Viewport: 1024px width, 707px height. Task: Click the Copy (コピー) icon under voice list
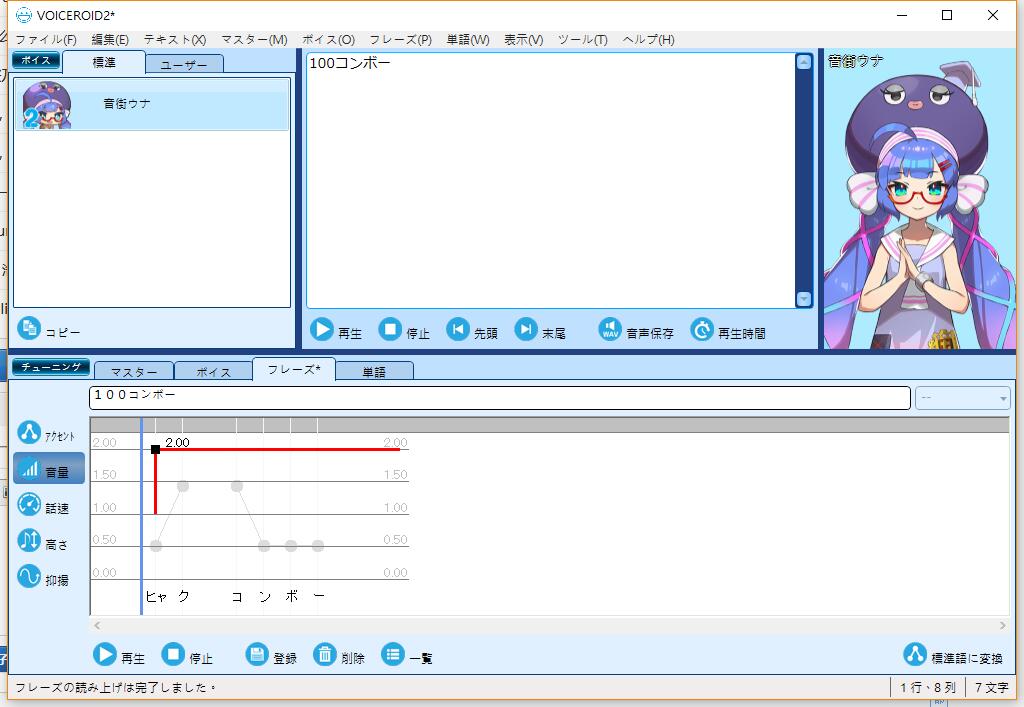(x=29, y=328)
